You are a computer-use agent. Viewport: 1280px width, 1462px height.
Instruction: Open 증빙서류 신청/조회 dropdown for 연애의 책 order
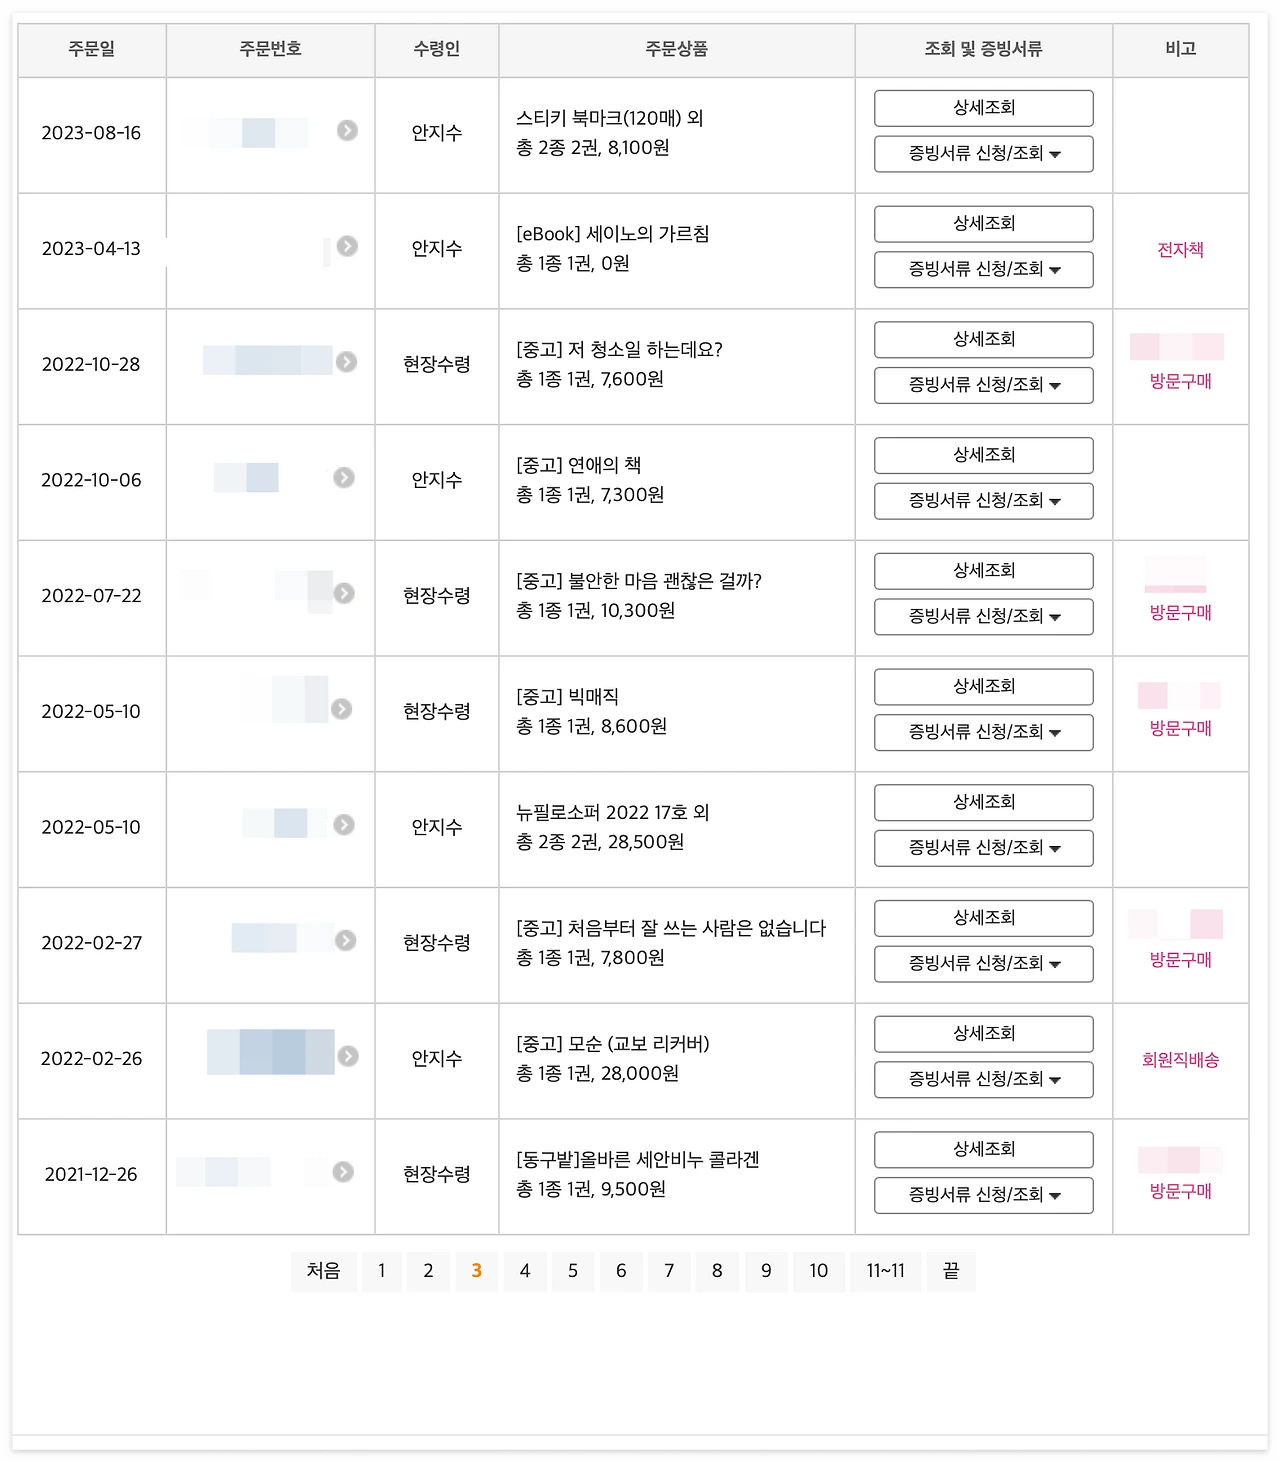pyautogui.click(x=984, y=501)
